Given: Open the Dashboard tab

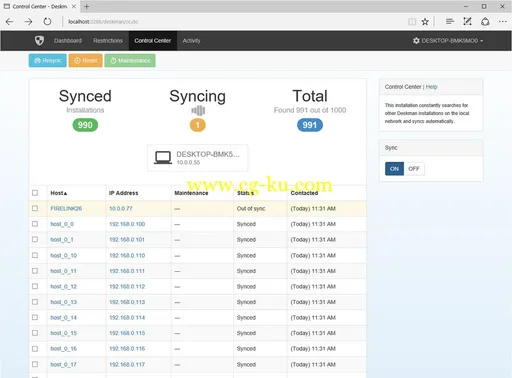Looking at the screenshot, I should (68, 41).
